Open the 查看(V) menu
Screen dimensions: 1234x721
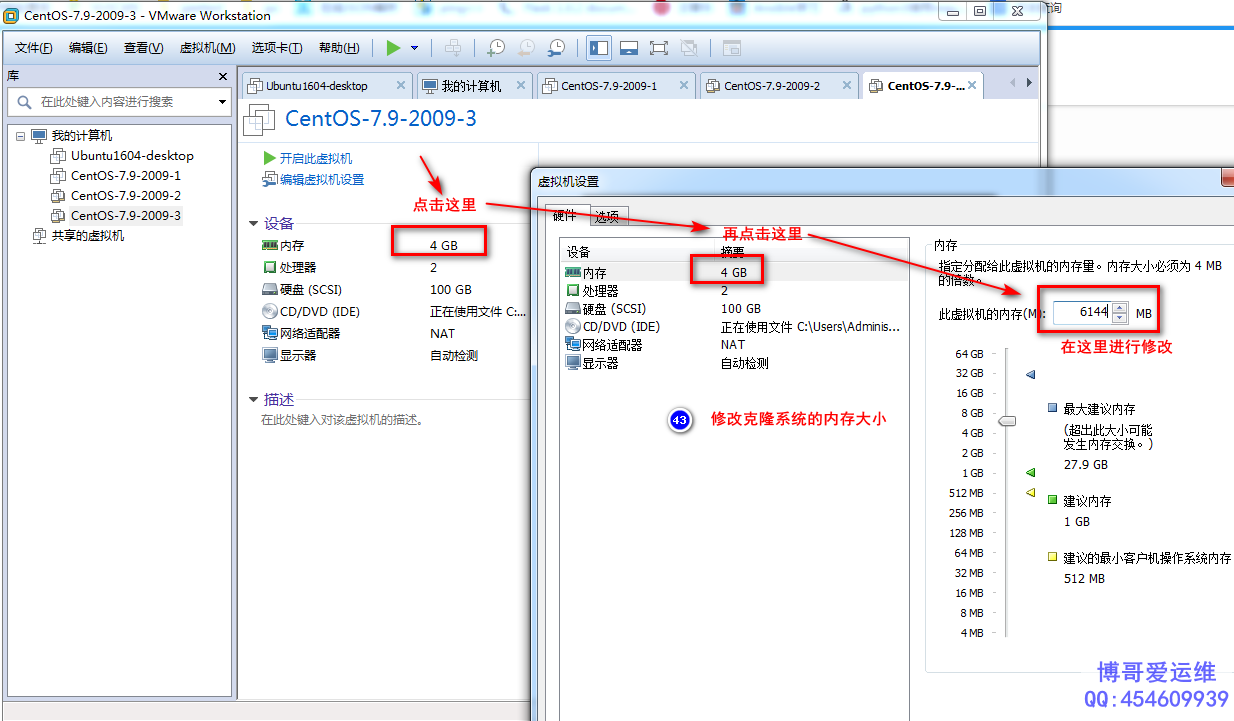coord(143,48)
